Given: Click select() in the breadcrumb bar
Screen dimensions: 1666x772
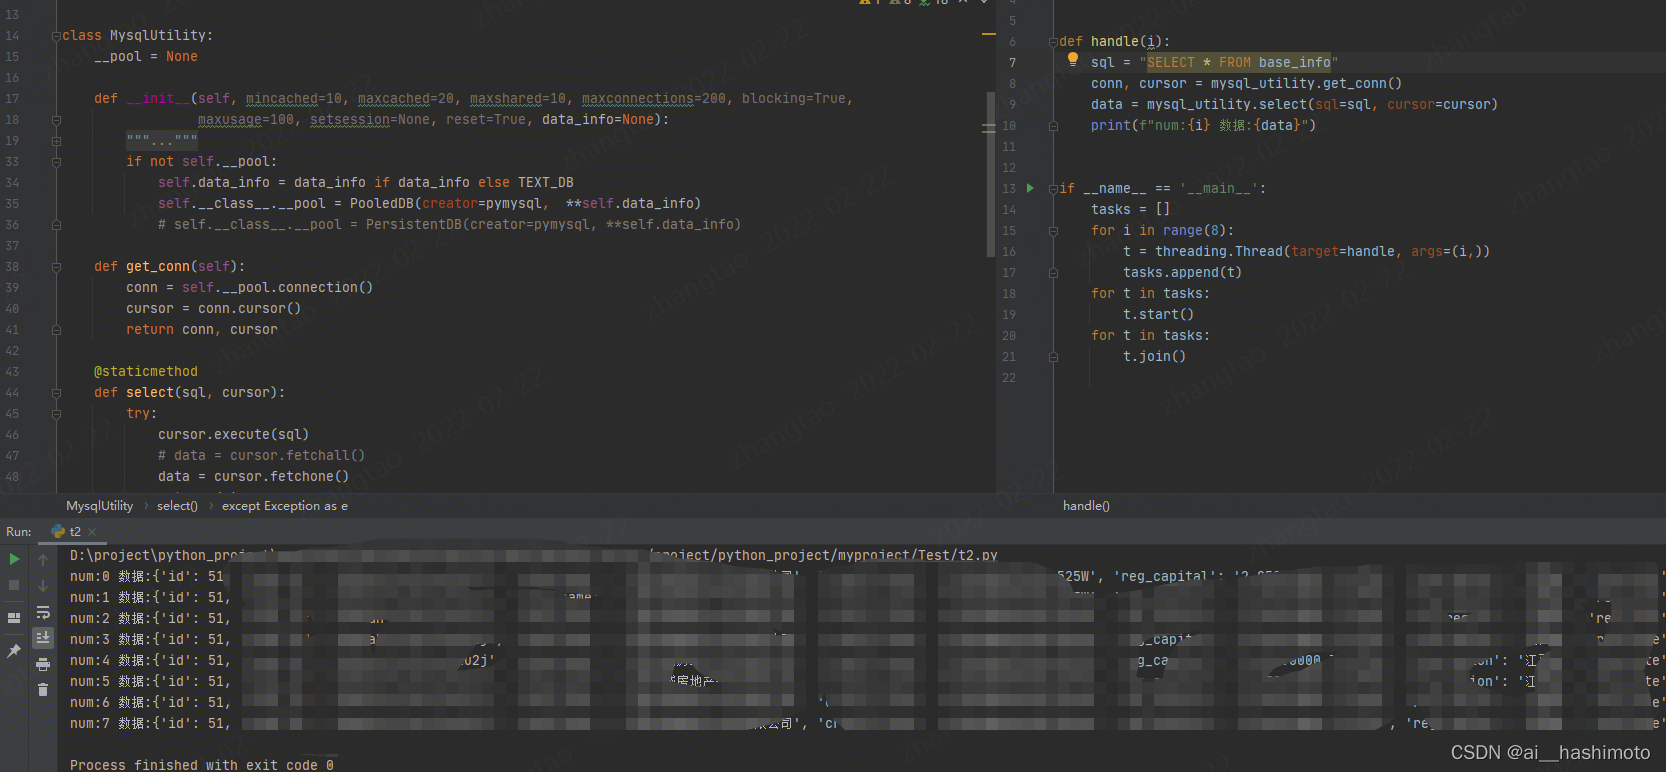Looking at the screenshot, I should coord(177,506).
